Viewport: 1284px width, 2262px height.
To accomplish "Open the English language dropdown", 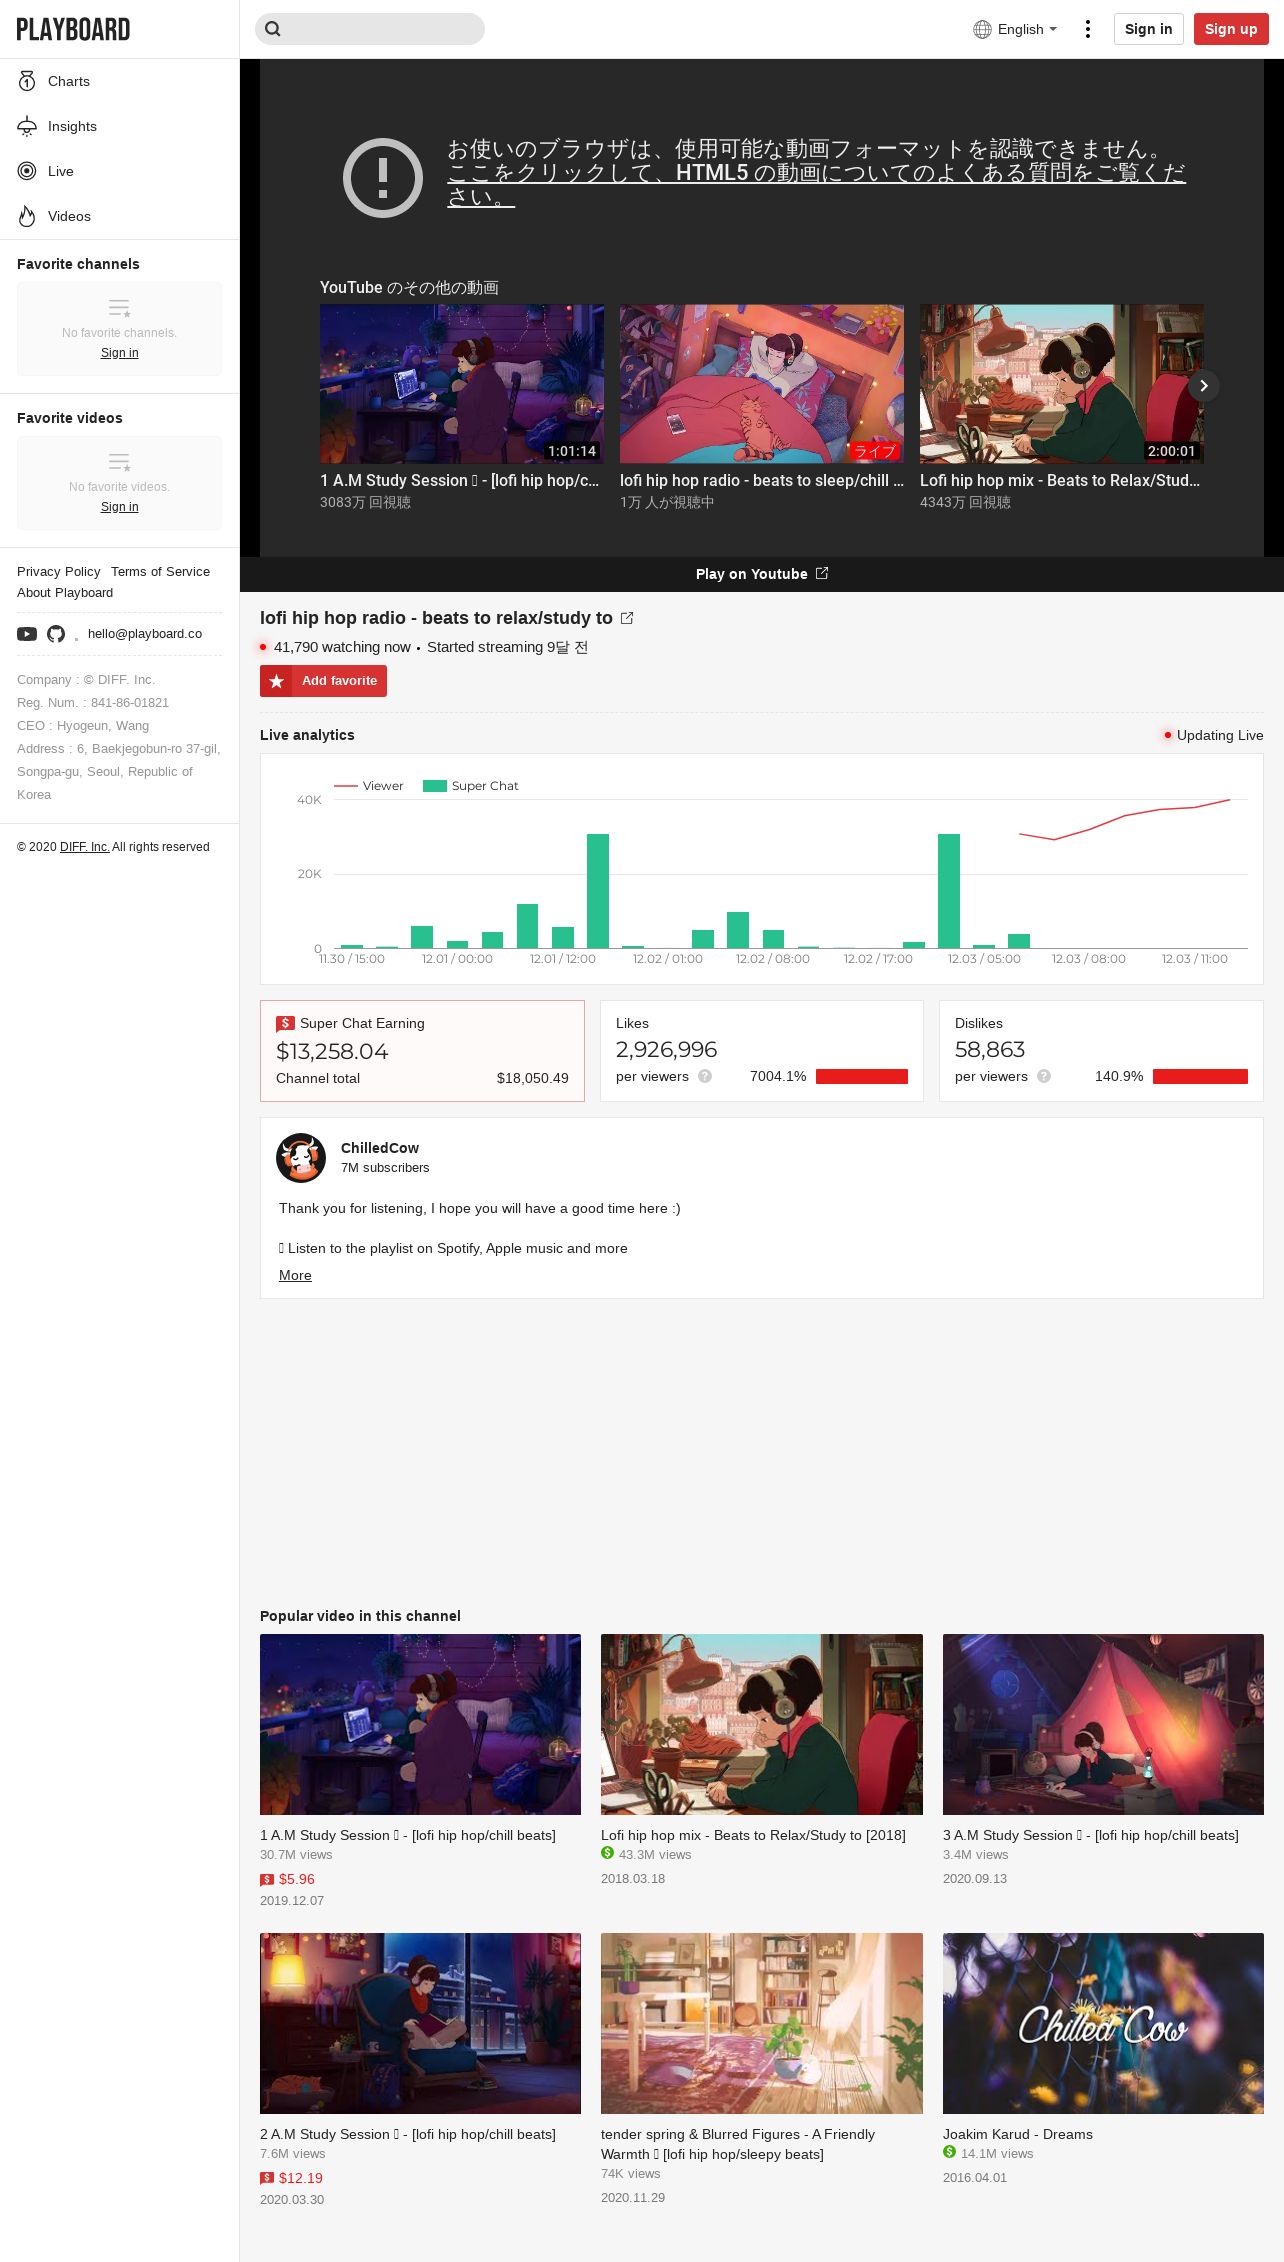I will click(1016, 29).
